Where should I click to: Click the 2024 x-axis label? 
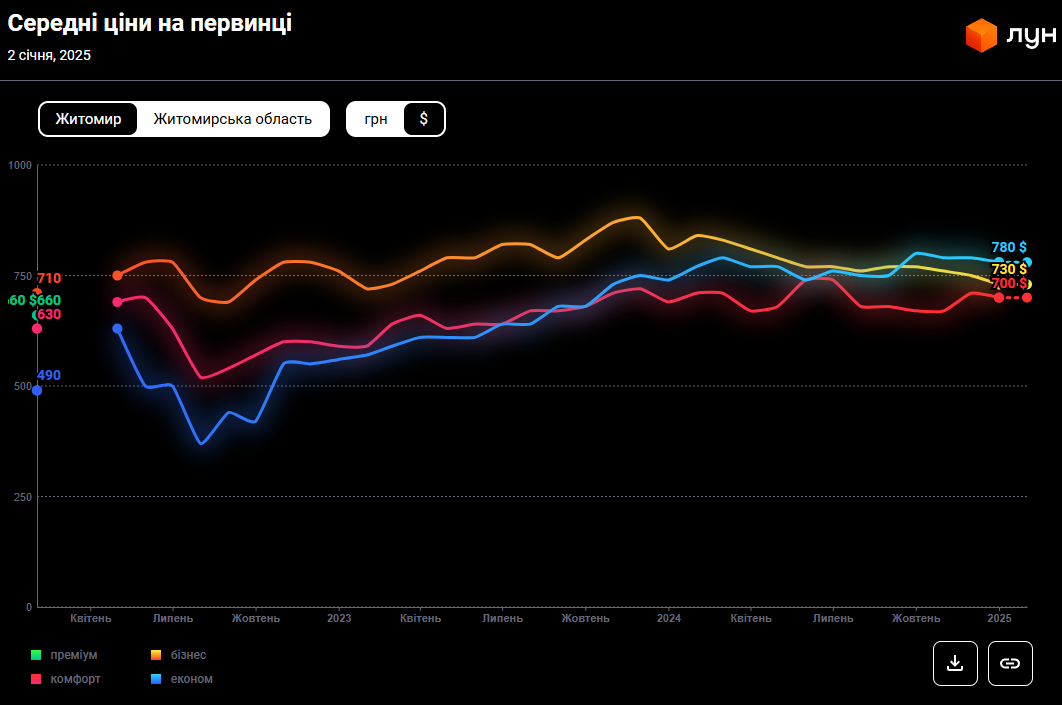click(669, 618)
